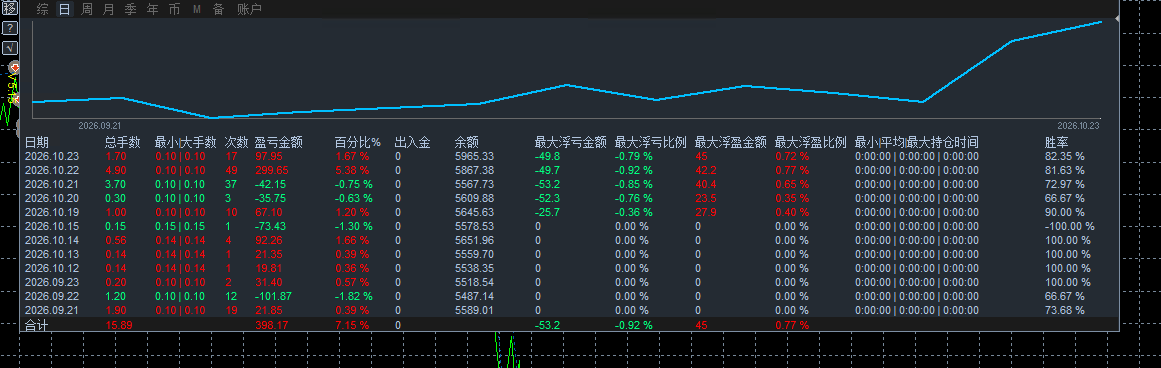Switch to the 周 weekly tab
The image size is (1161, 368).
pos(87,10)
